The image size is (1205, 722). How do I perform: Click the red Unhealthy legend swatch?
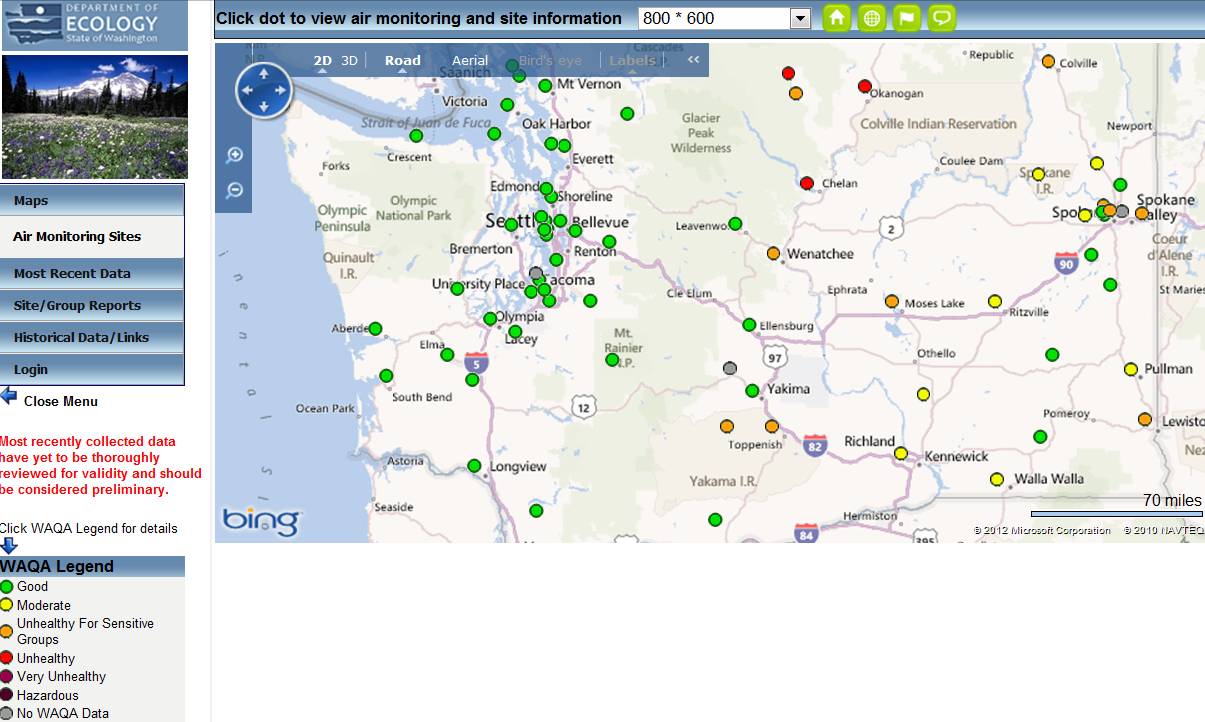(7, 658)
